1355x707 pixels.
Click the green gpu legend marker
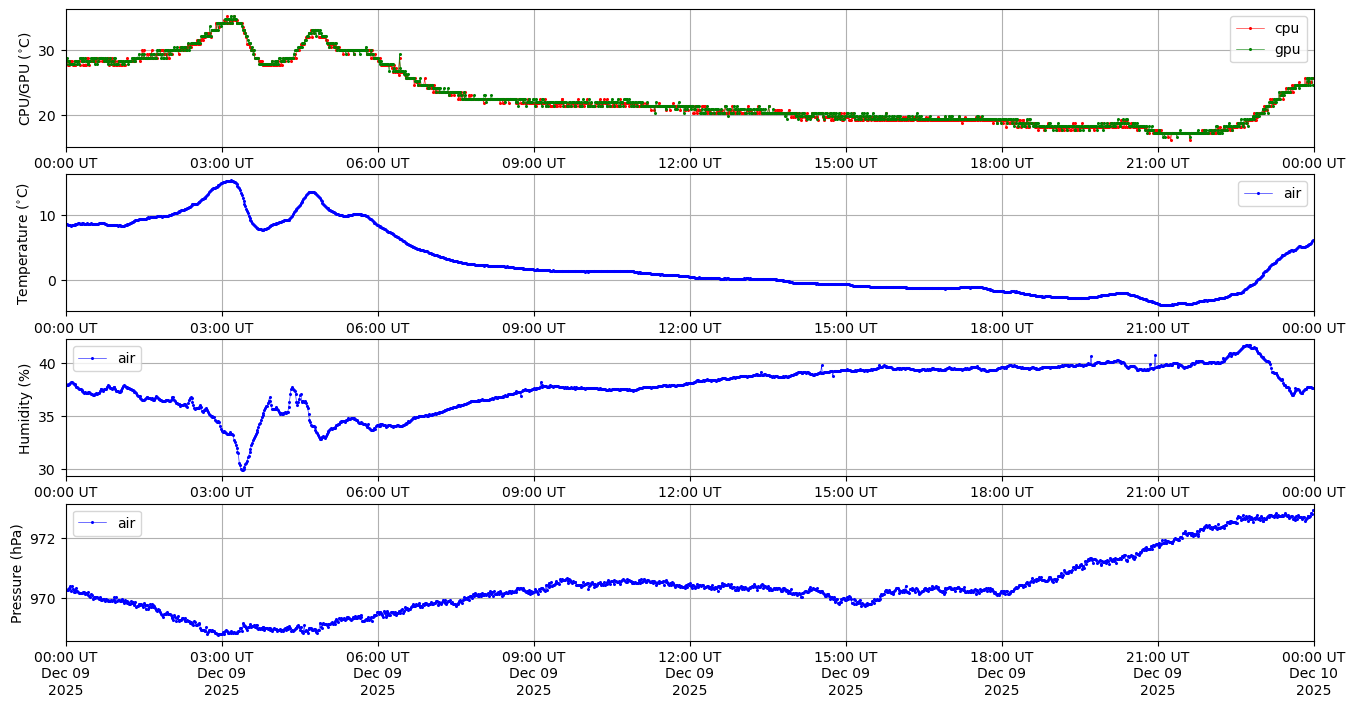coord(1250,49)
